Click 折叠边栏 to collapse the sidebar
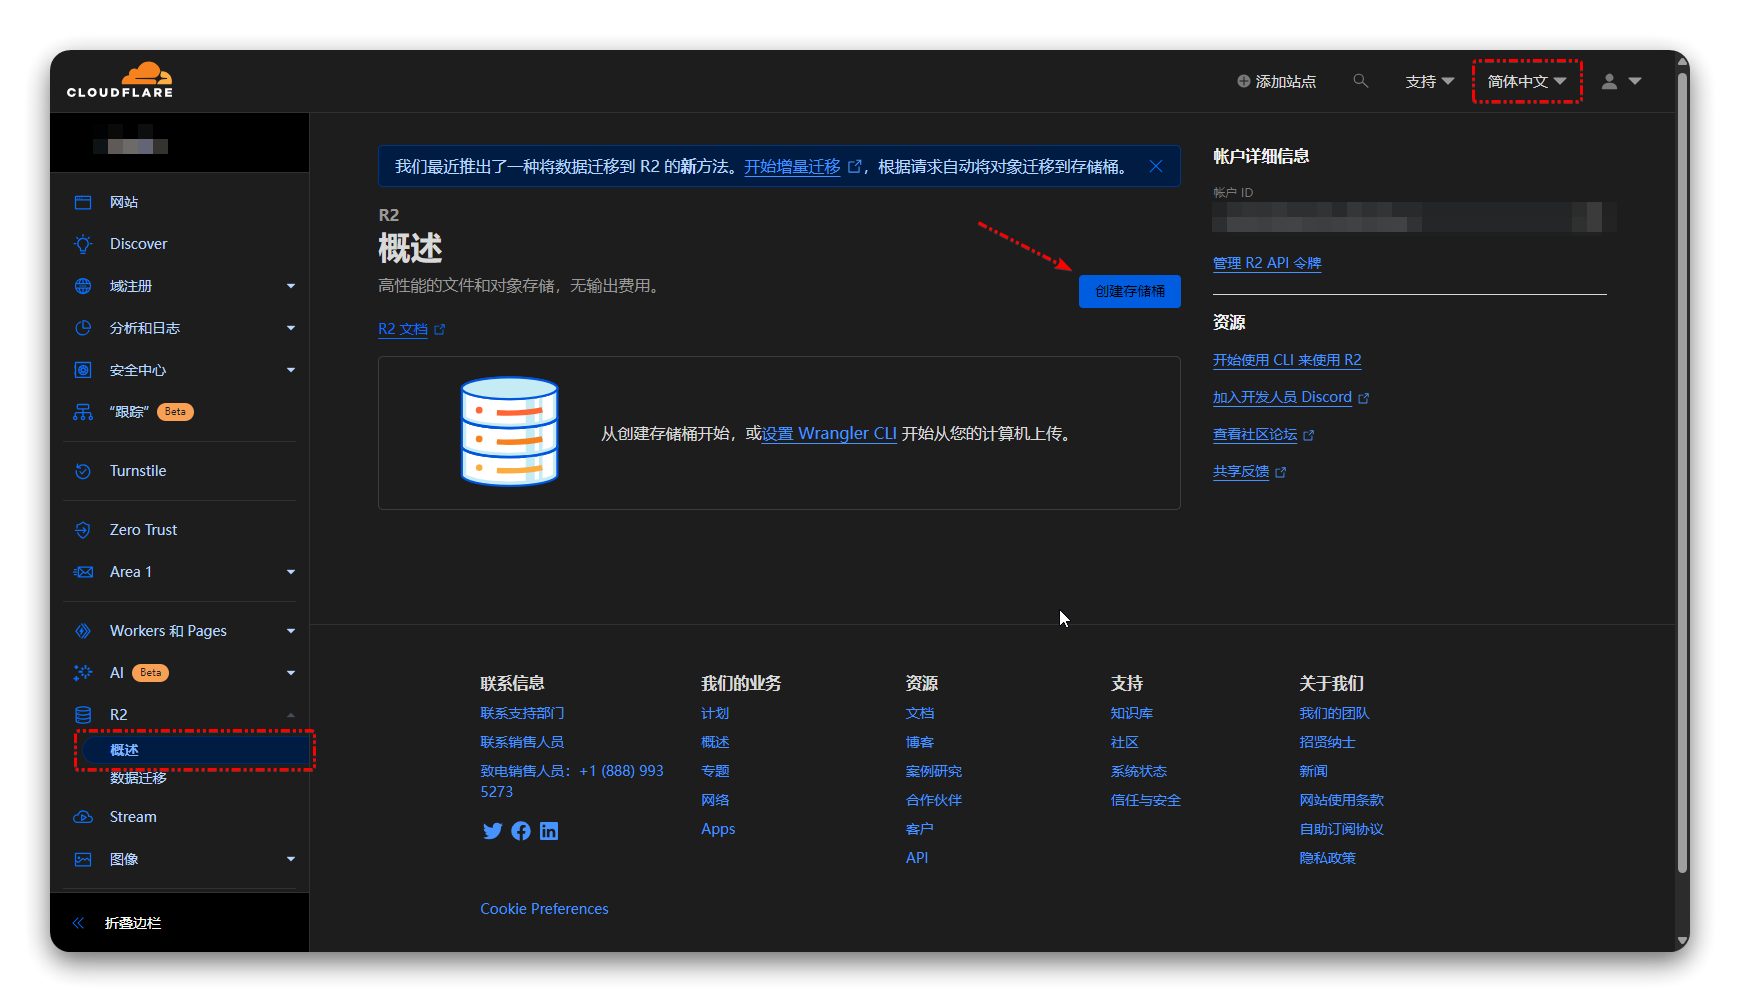 [x=133, y=923]
